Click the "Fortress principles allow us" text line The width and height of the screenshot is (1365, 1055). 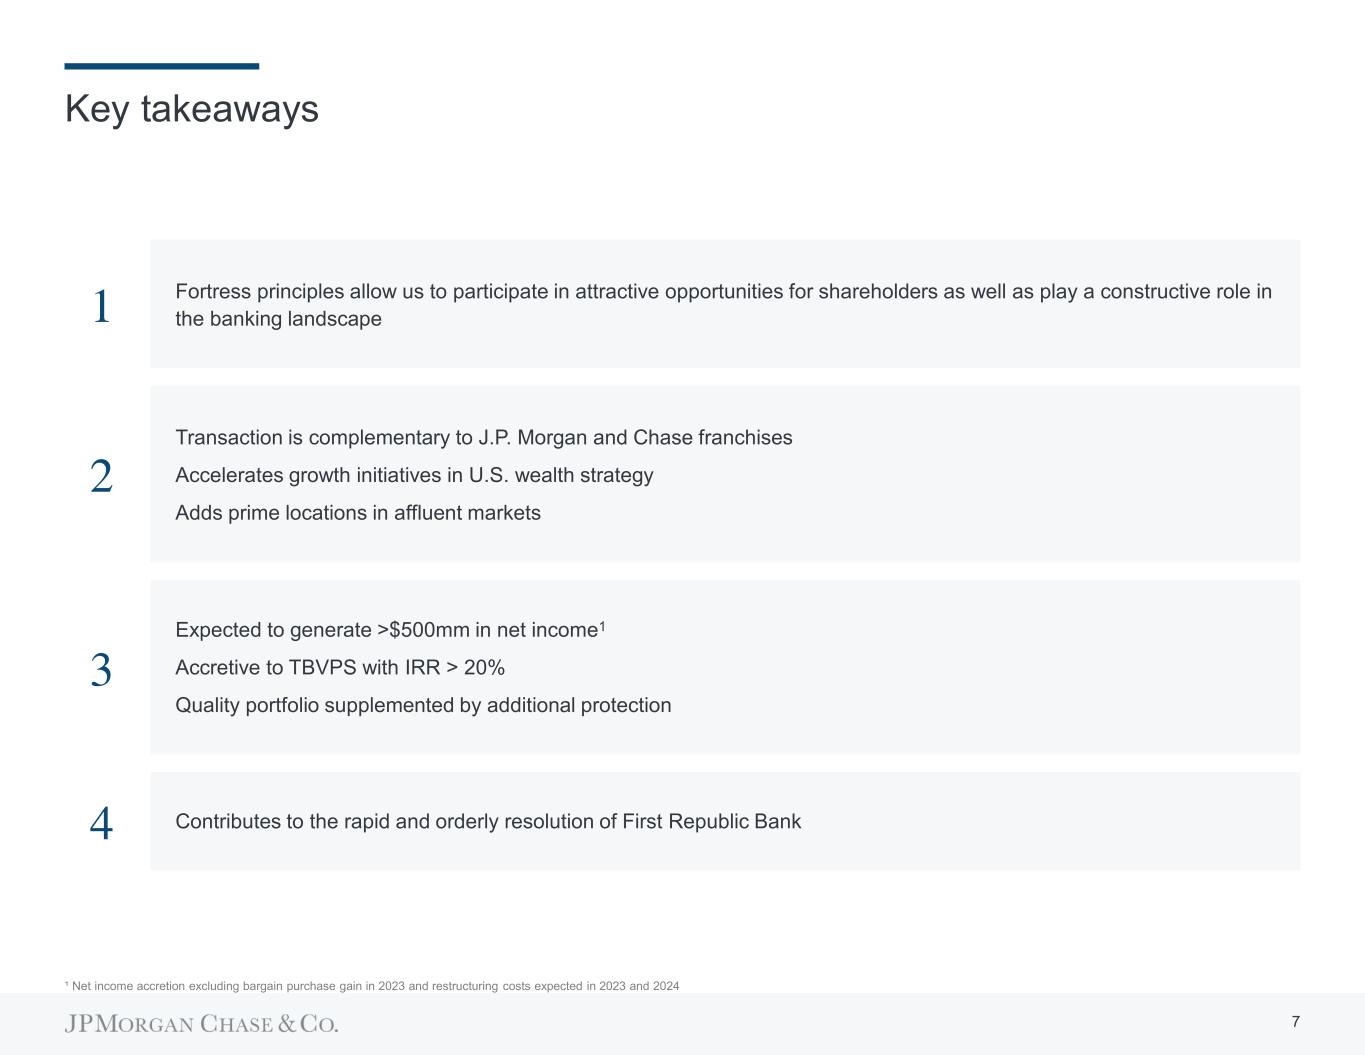coord(722,292)
